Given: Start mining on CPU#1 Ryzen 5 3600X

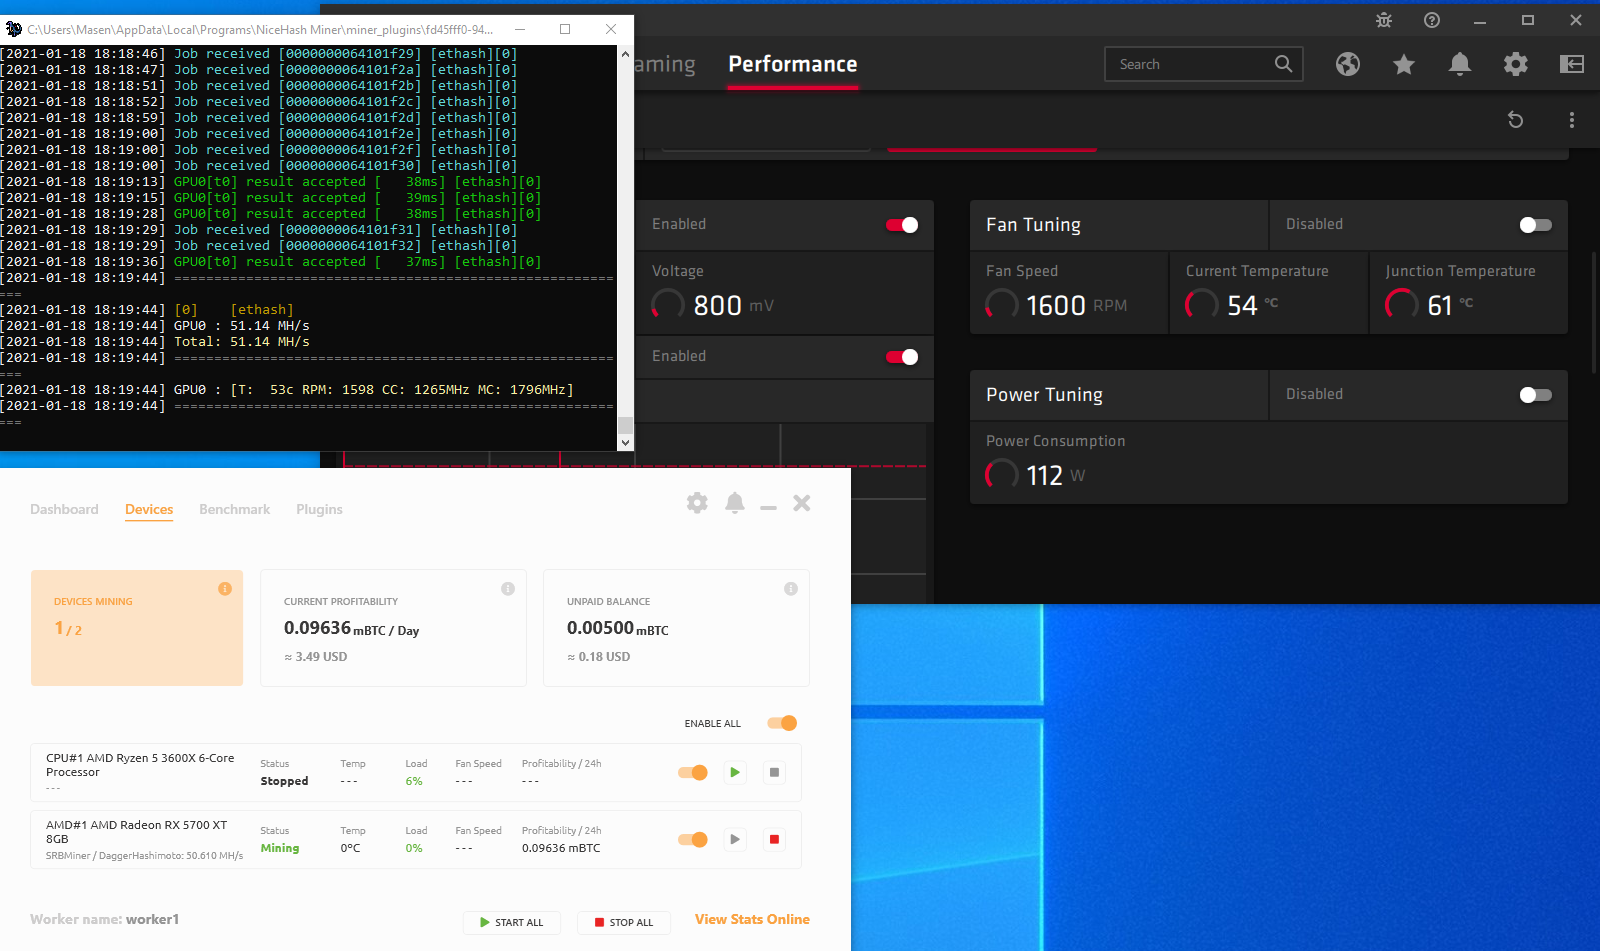Looking at the screenshot, I should click(x=735, y=772).
